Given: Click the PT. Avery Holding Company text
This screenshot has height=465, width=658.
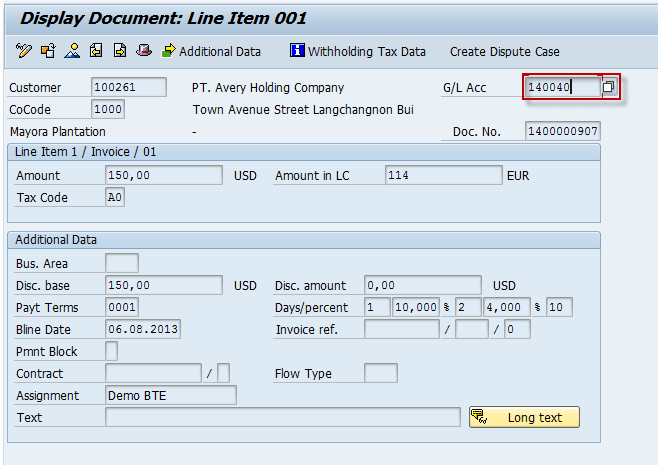Looking at the screenshot, I should [x=268, y=87].
